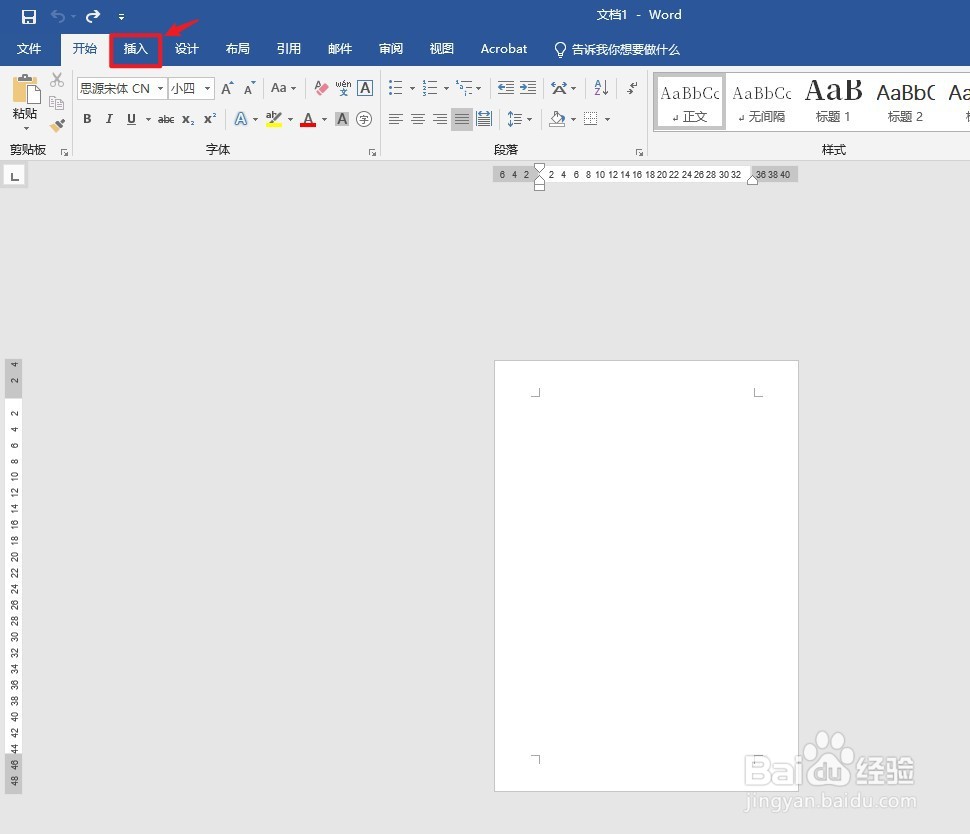Screen dimensions: 970x834
Task: Apply character border with the boxed A icon
Action: [365, 88]
